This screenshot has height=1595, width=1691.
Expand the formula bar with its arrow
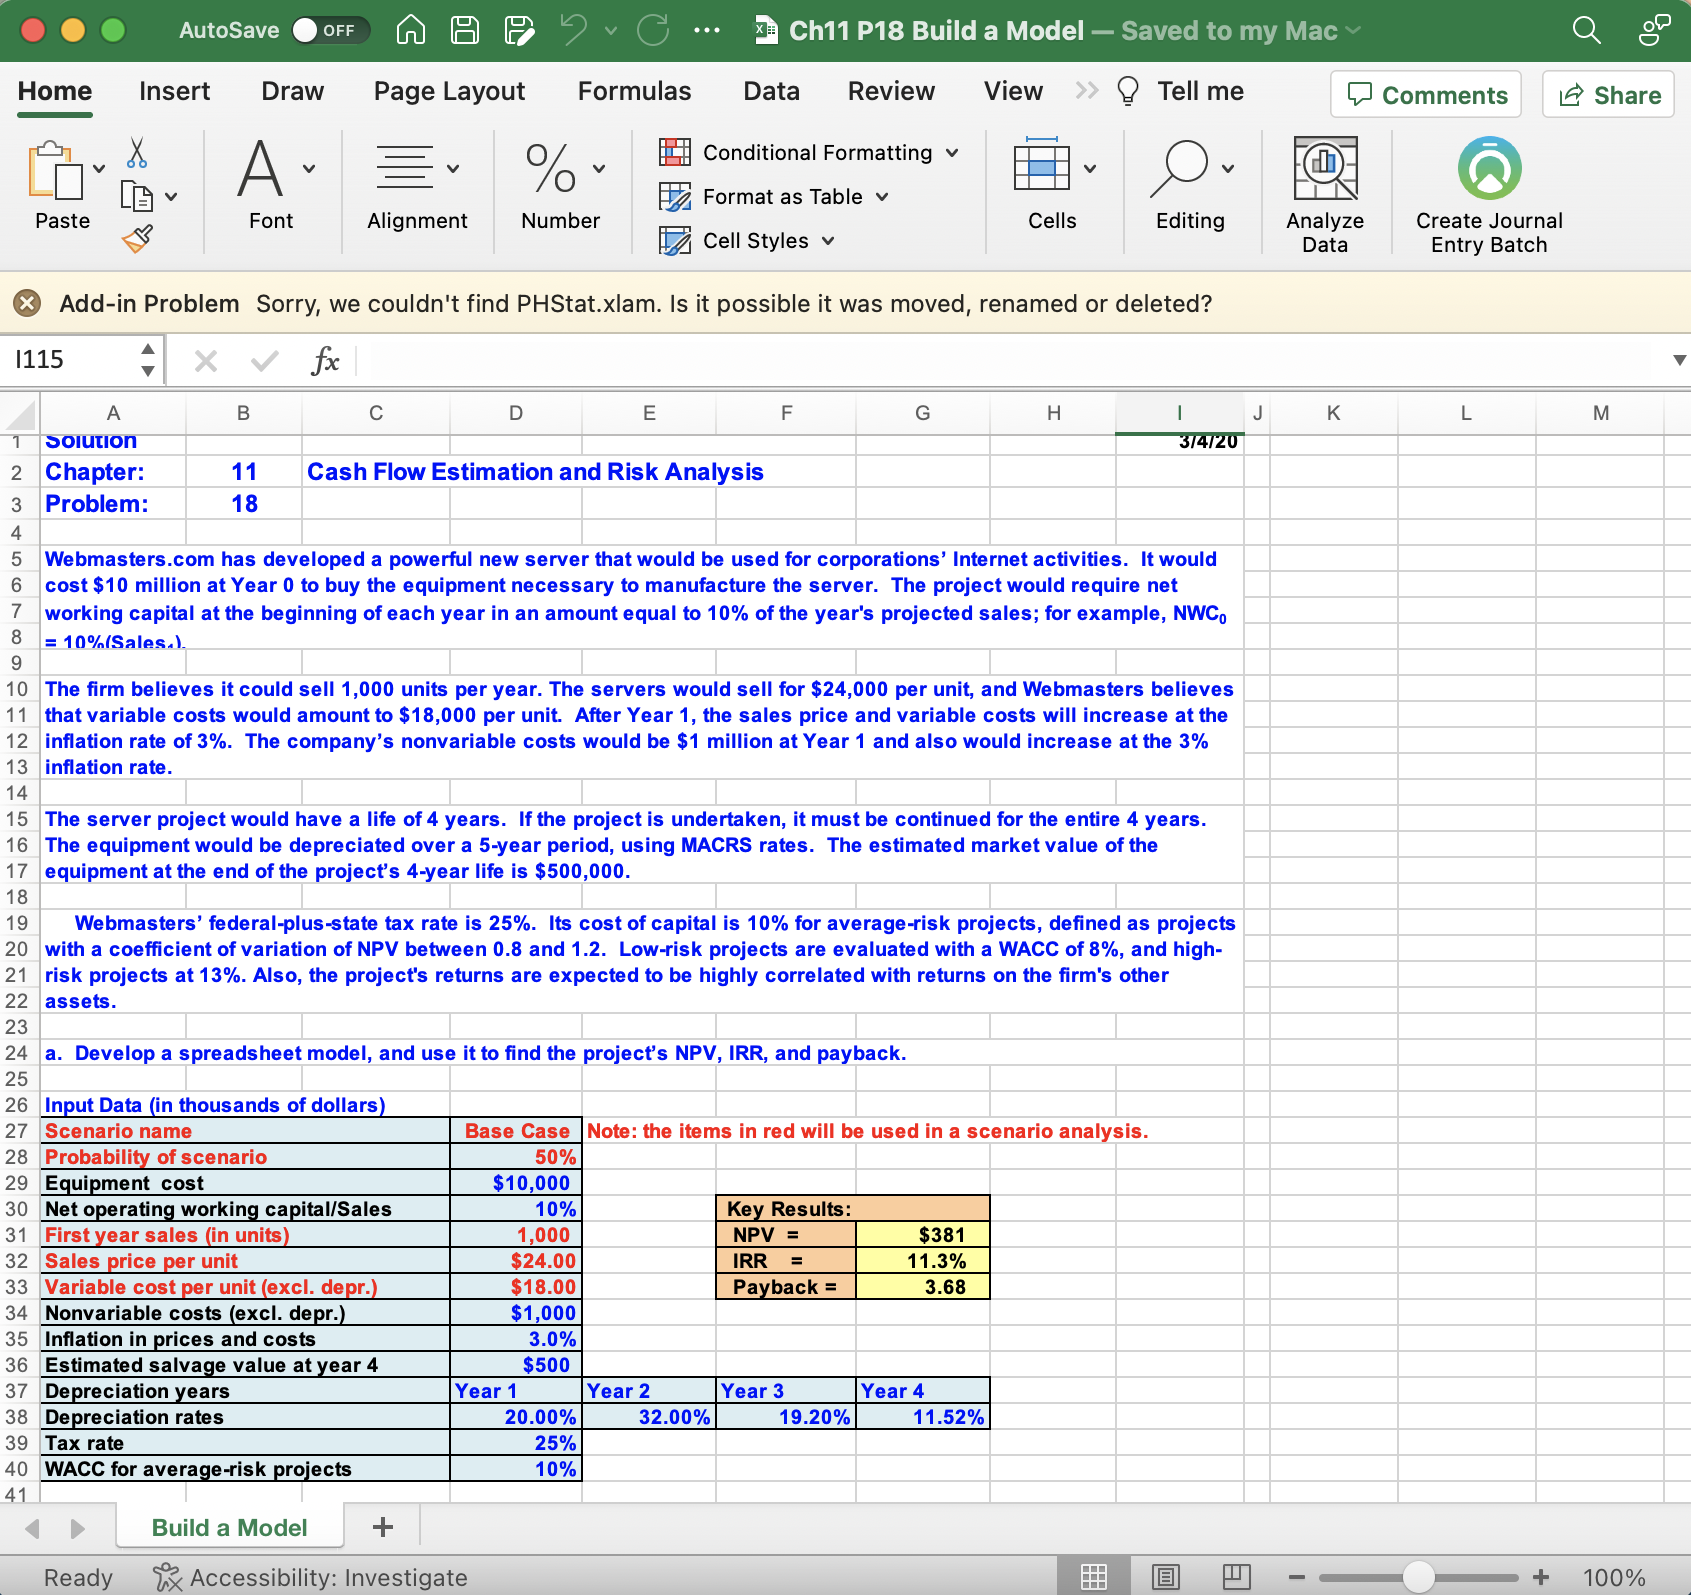(x=1679, y=360)
